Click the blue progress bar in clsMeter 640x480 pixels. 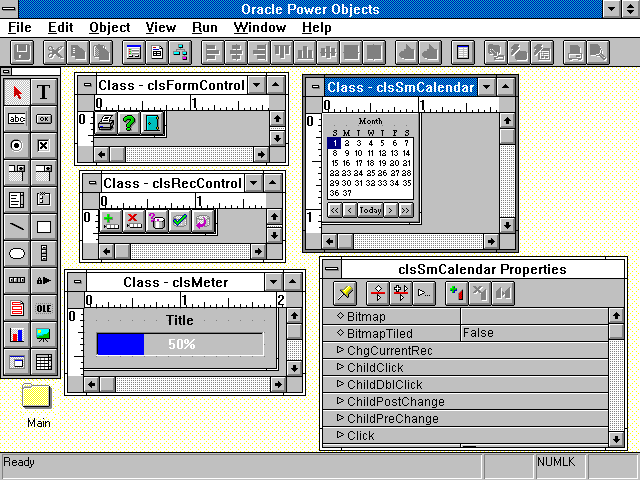[x=120, y=343]
